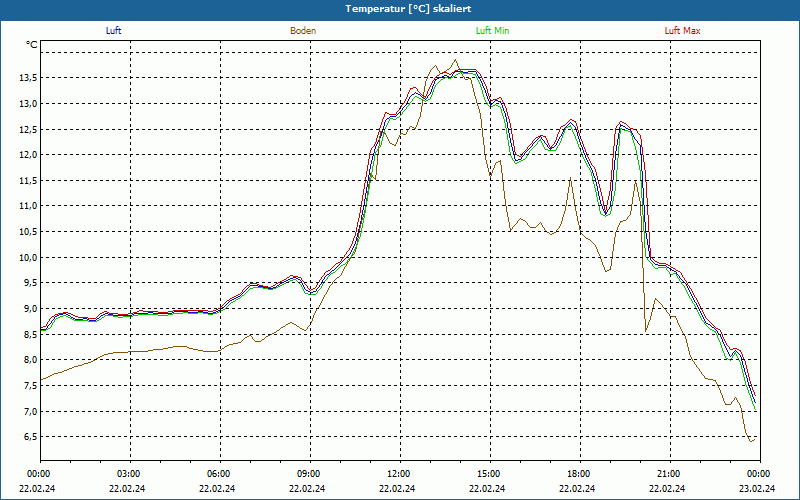Click the '18:00' time axis label

(580, 474)
